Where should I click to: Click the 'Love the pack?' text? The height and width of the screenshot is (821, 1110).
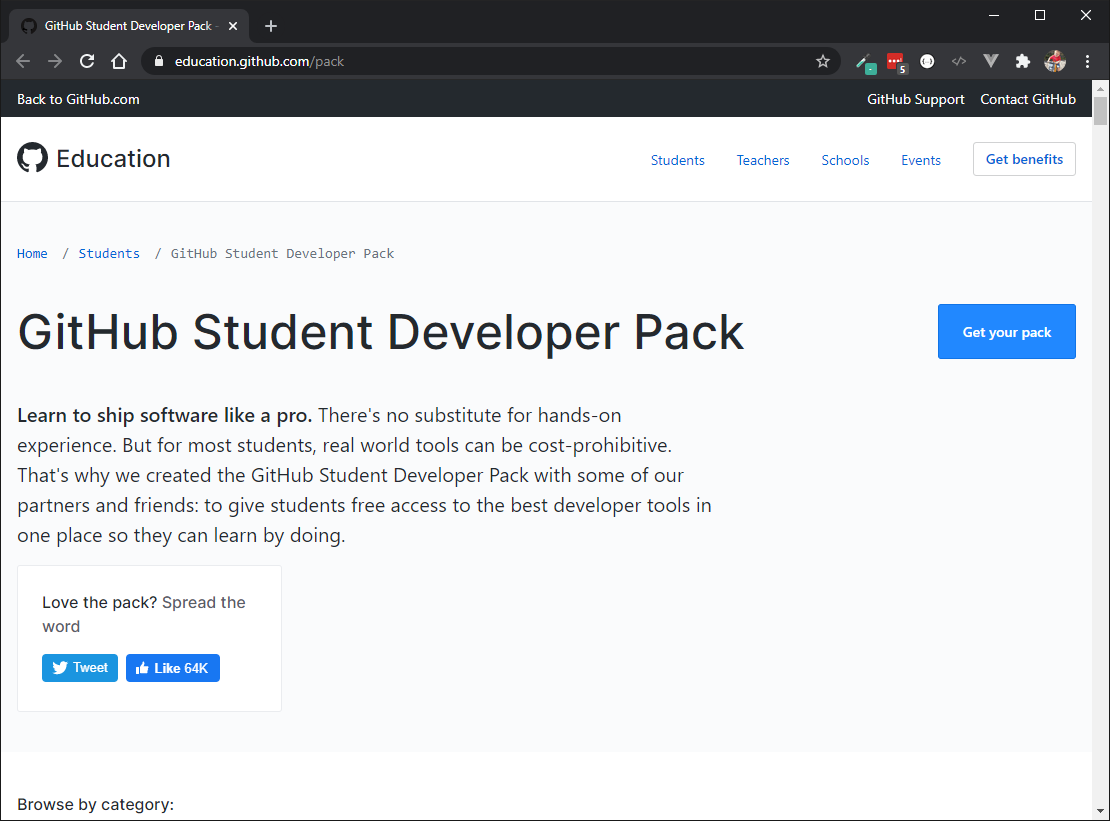[x=99, y=602]
